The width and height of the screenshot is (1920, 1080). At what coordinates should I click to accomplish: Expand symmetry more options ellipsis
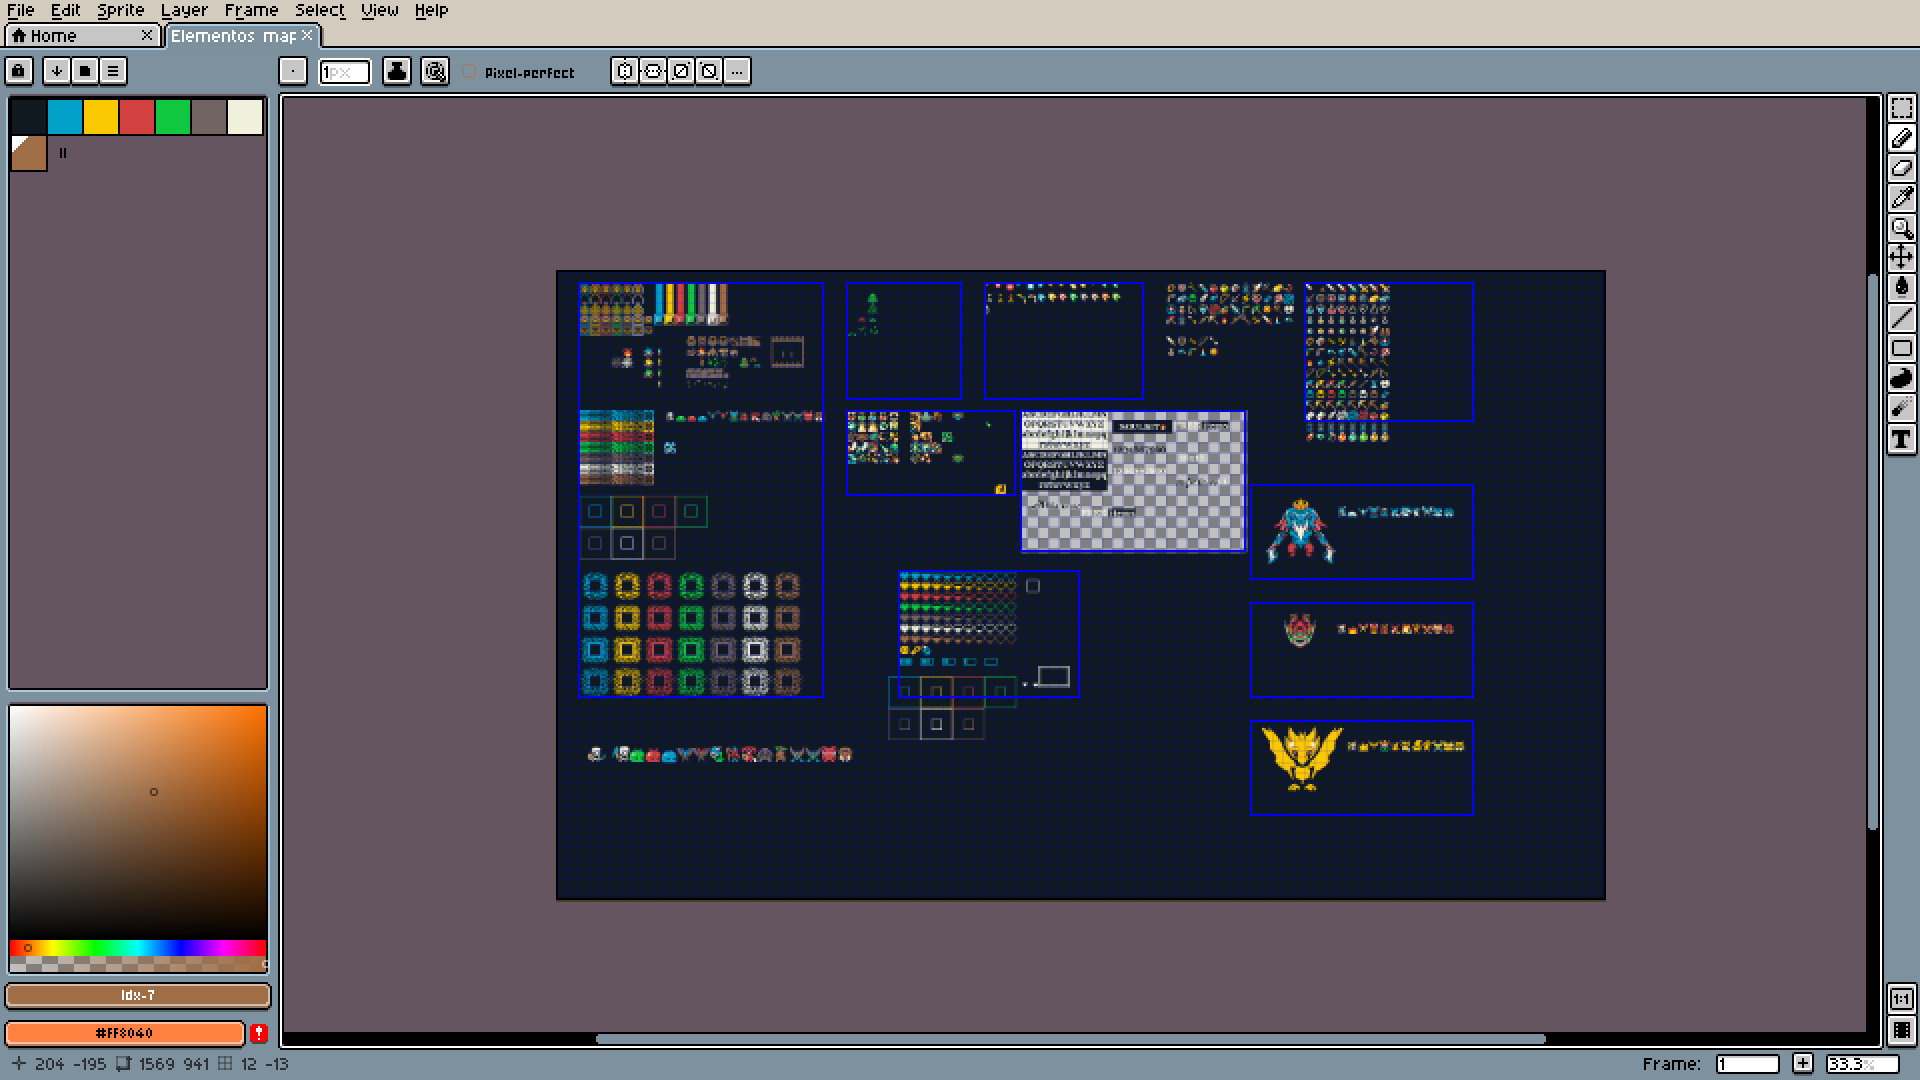737,71
